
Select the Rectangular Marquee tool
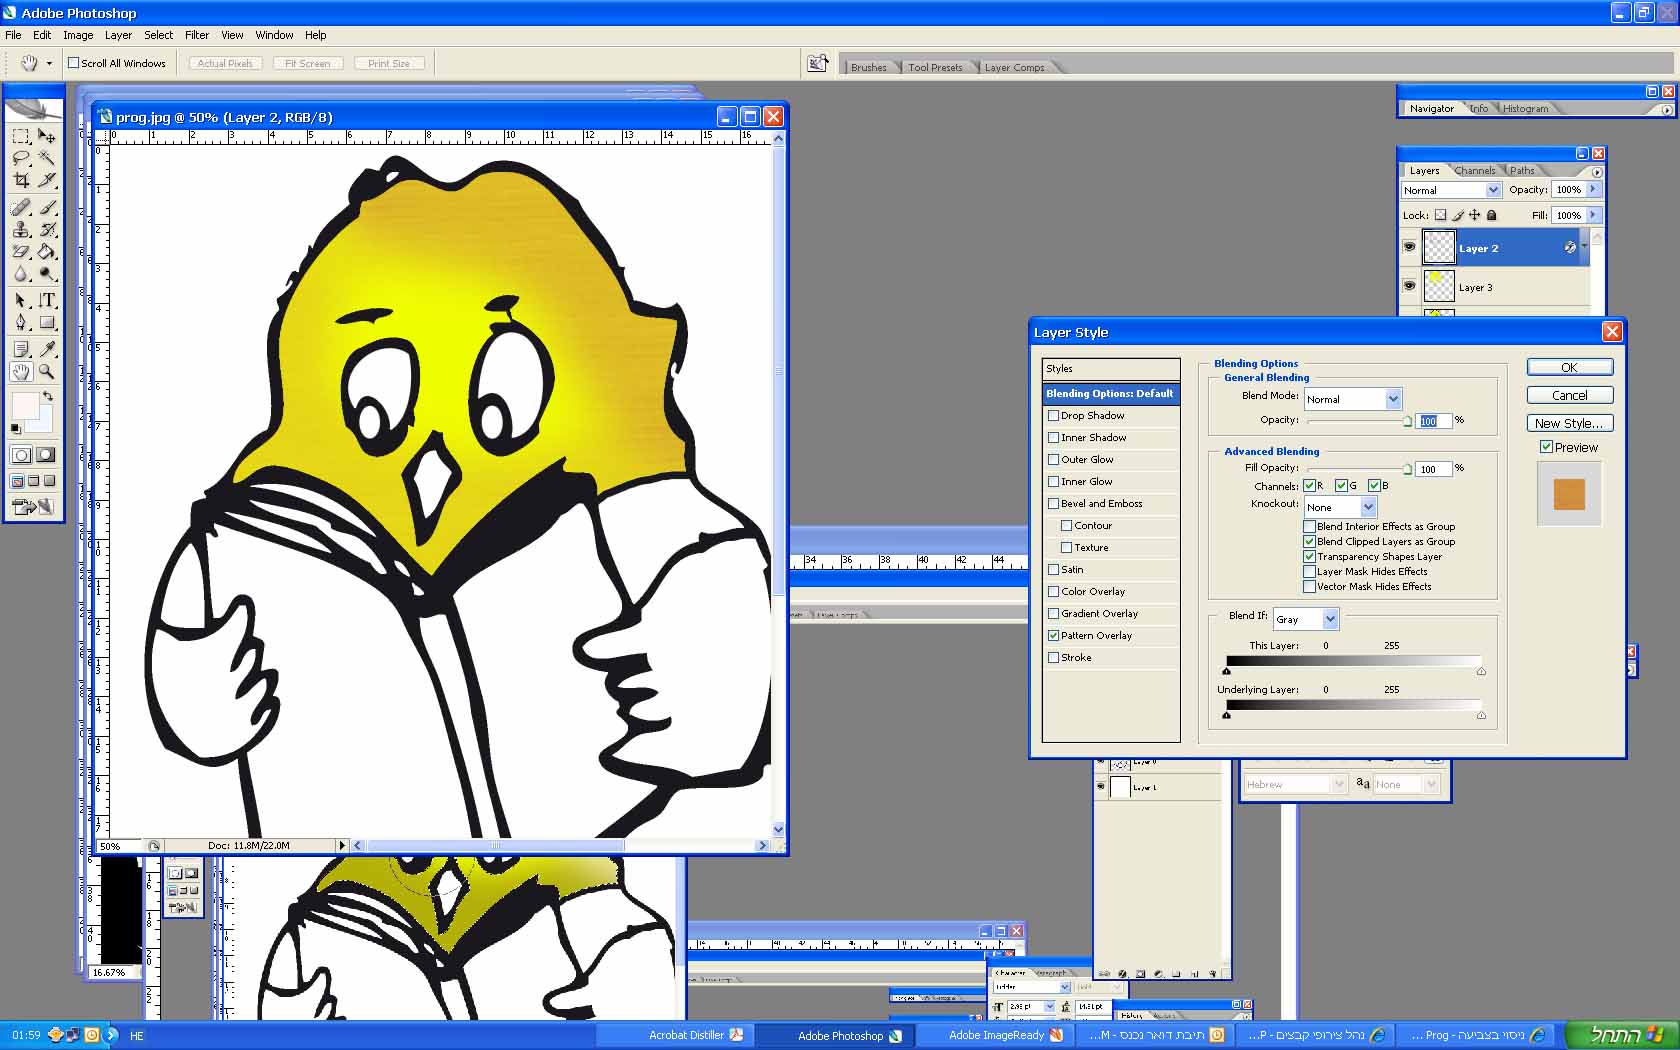(x=21, y=136)
